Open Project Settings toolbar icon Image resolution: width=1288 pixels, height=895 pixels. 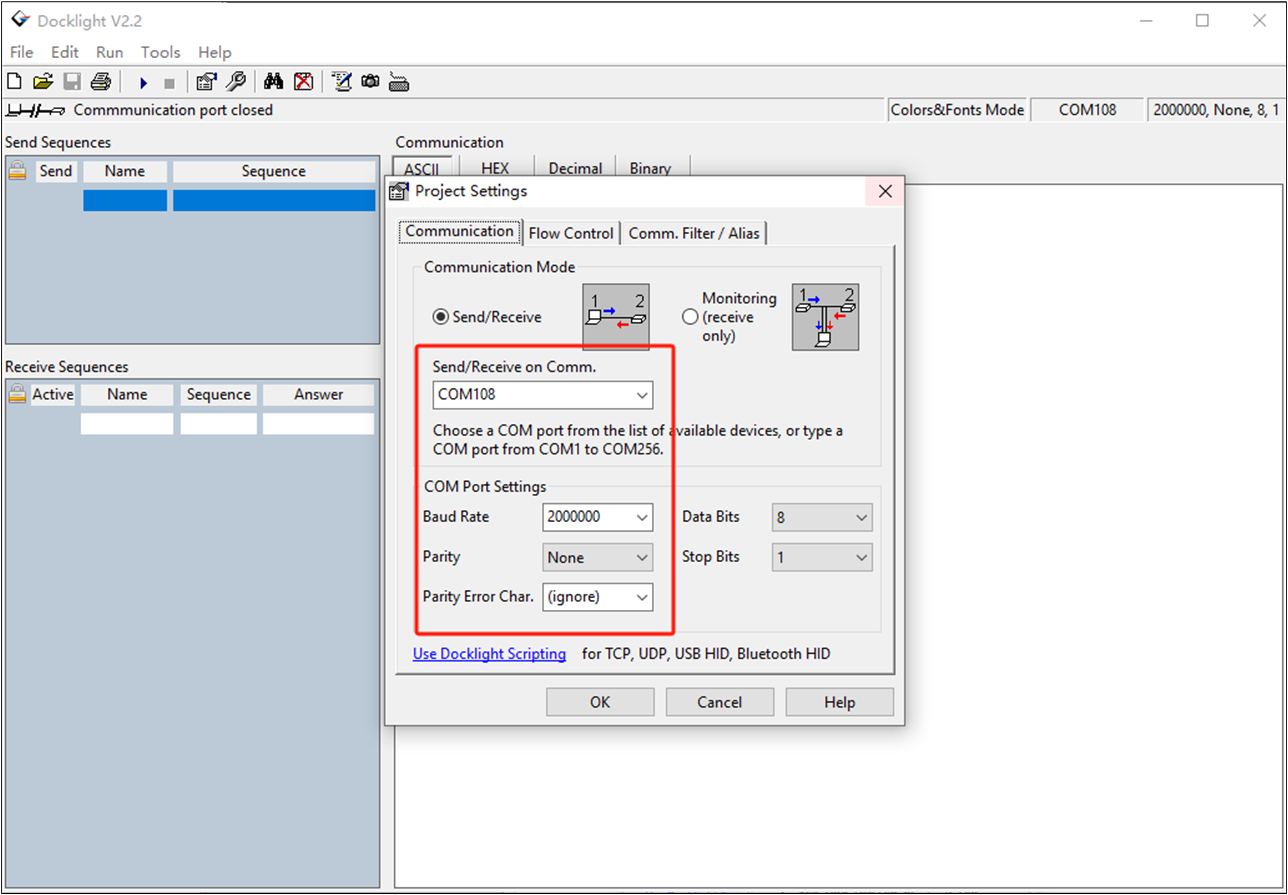click(206, 82)
